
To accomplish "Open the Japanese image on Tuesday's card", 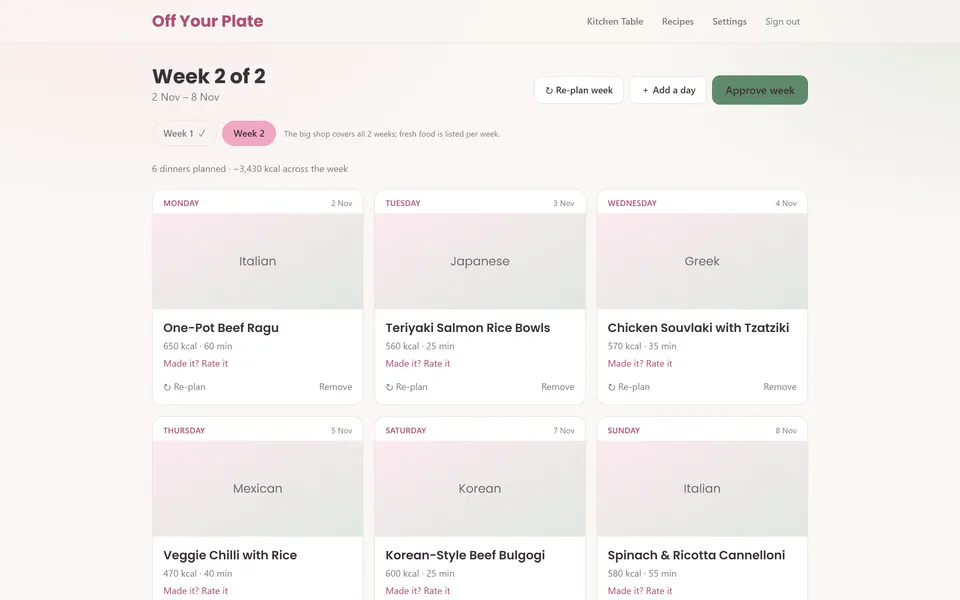I will (480, 261).
